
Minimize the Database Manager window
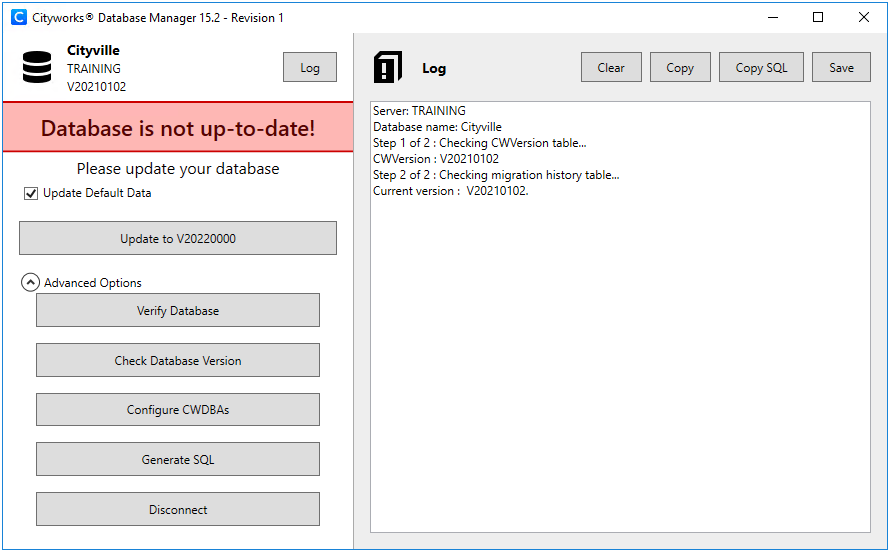pos(772,17)
